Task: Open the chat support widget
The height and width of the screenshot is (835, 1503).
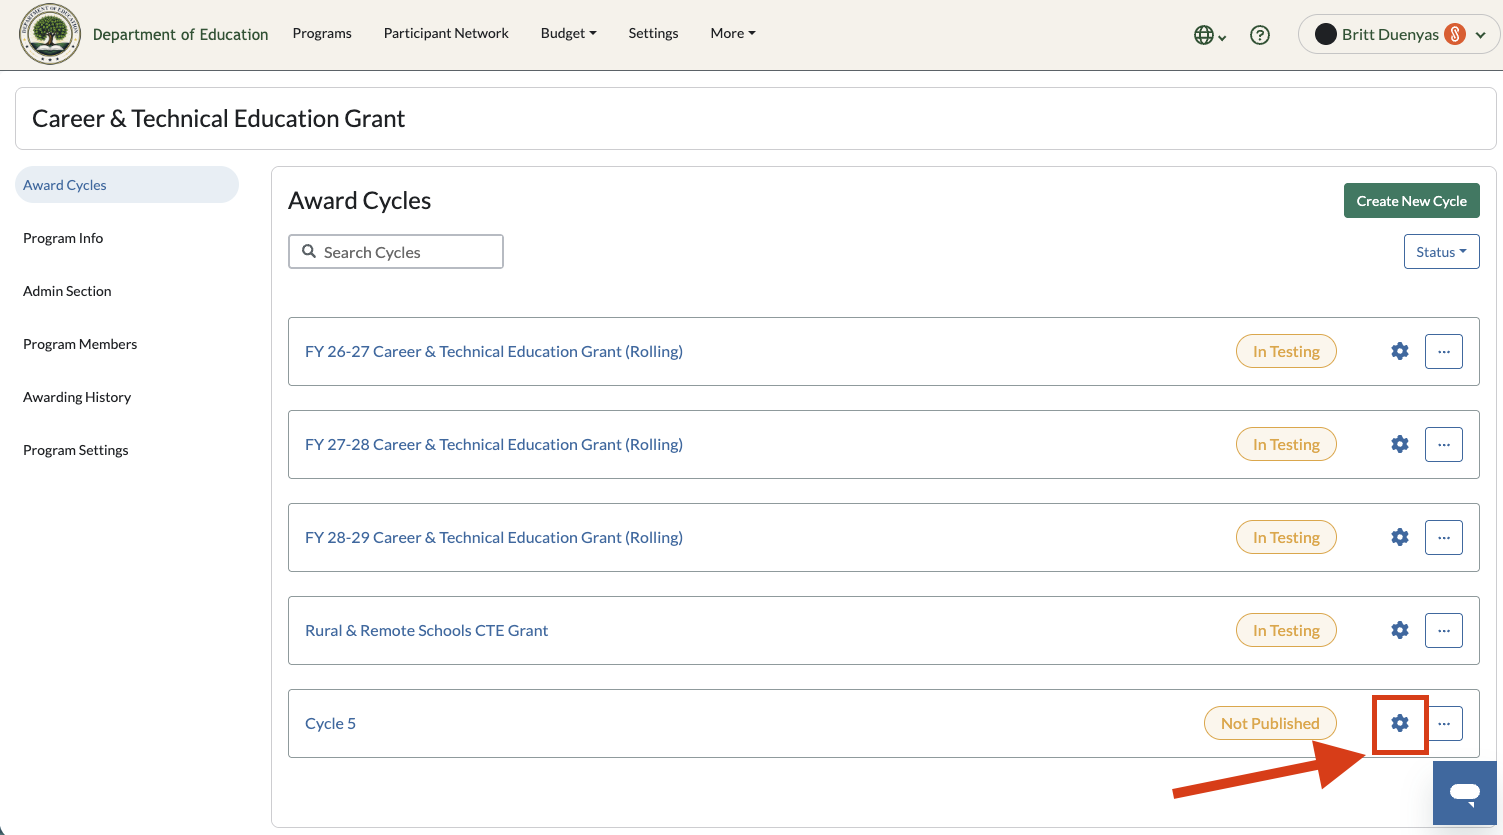Action: 1465,793
